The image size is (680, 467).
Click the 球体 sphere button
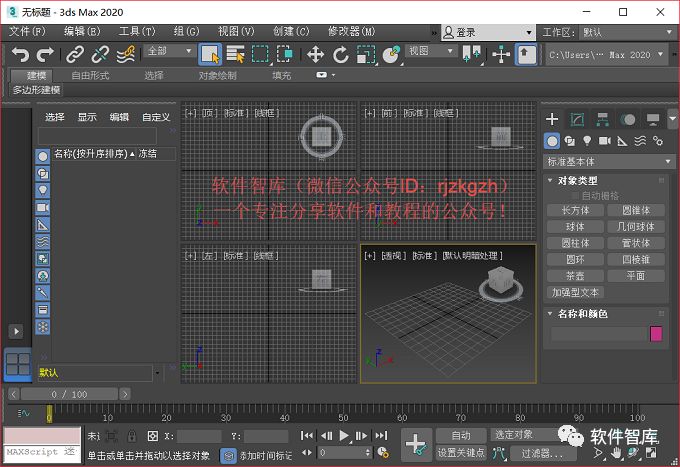pos(575,227)
